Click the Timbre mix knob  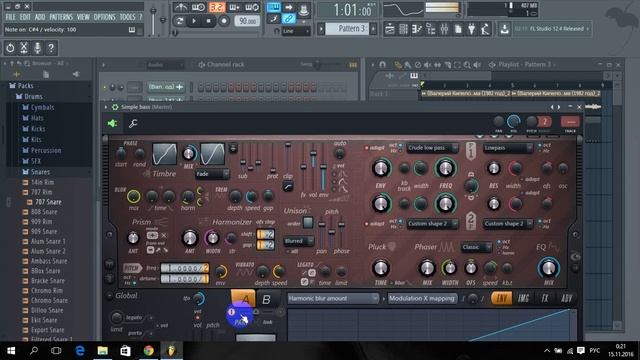pos(189,154)
